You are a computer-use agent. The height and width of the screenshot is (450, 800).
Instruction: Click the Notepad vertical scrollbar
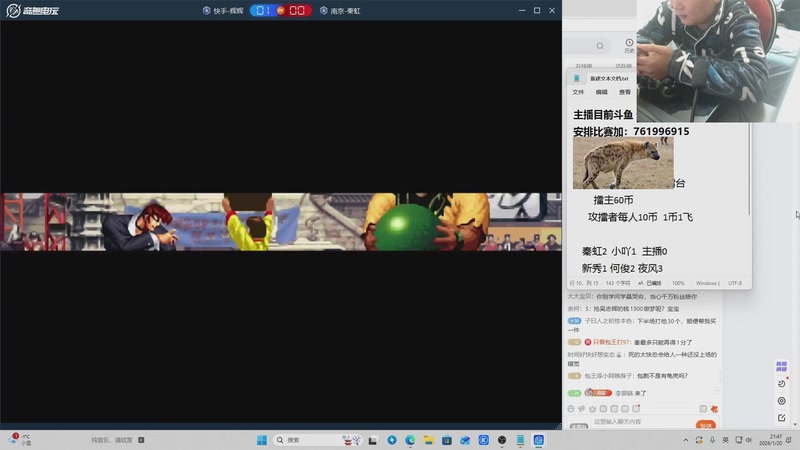click(749, 168)
